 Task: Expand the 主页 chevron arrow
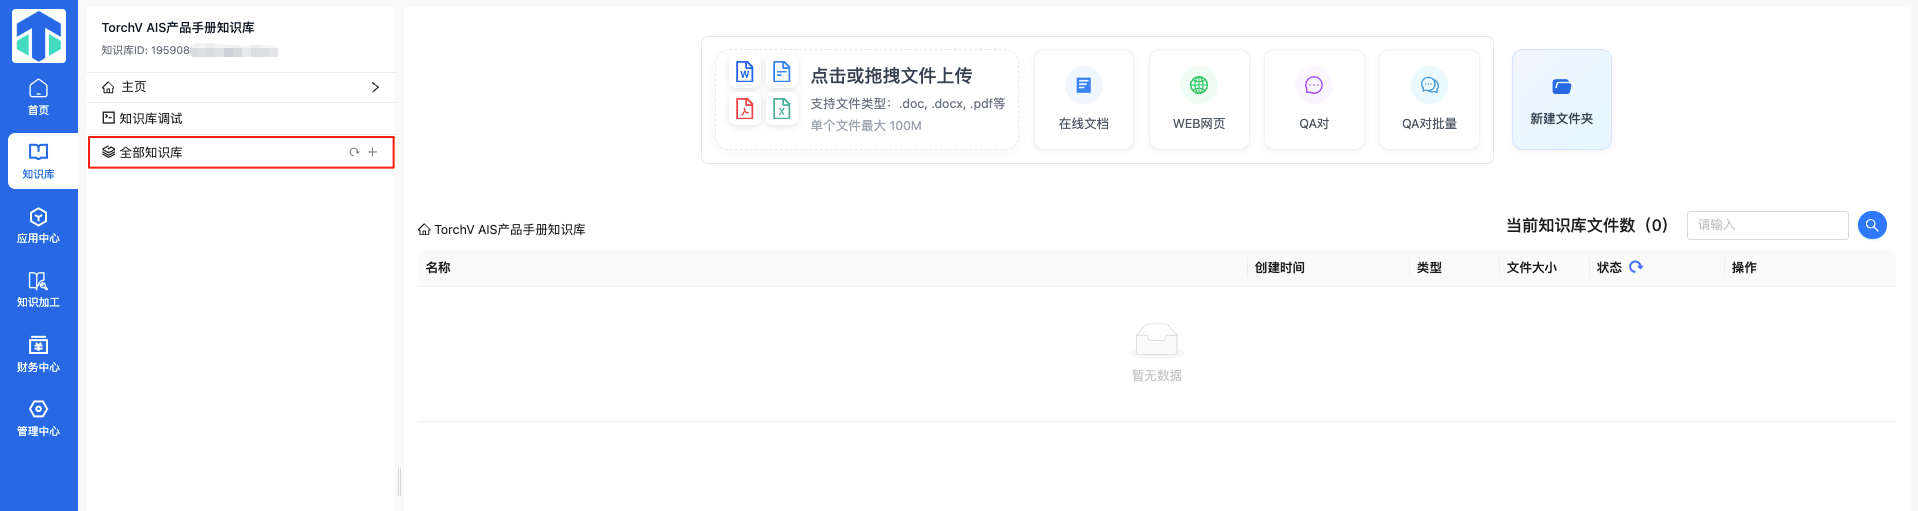[x=375, y=87]
